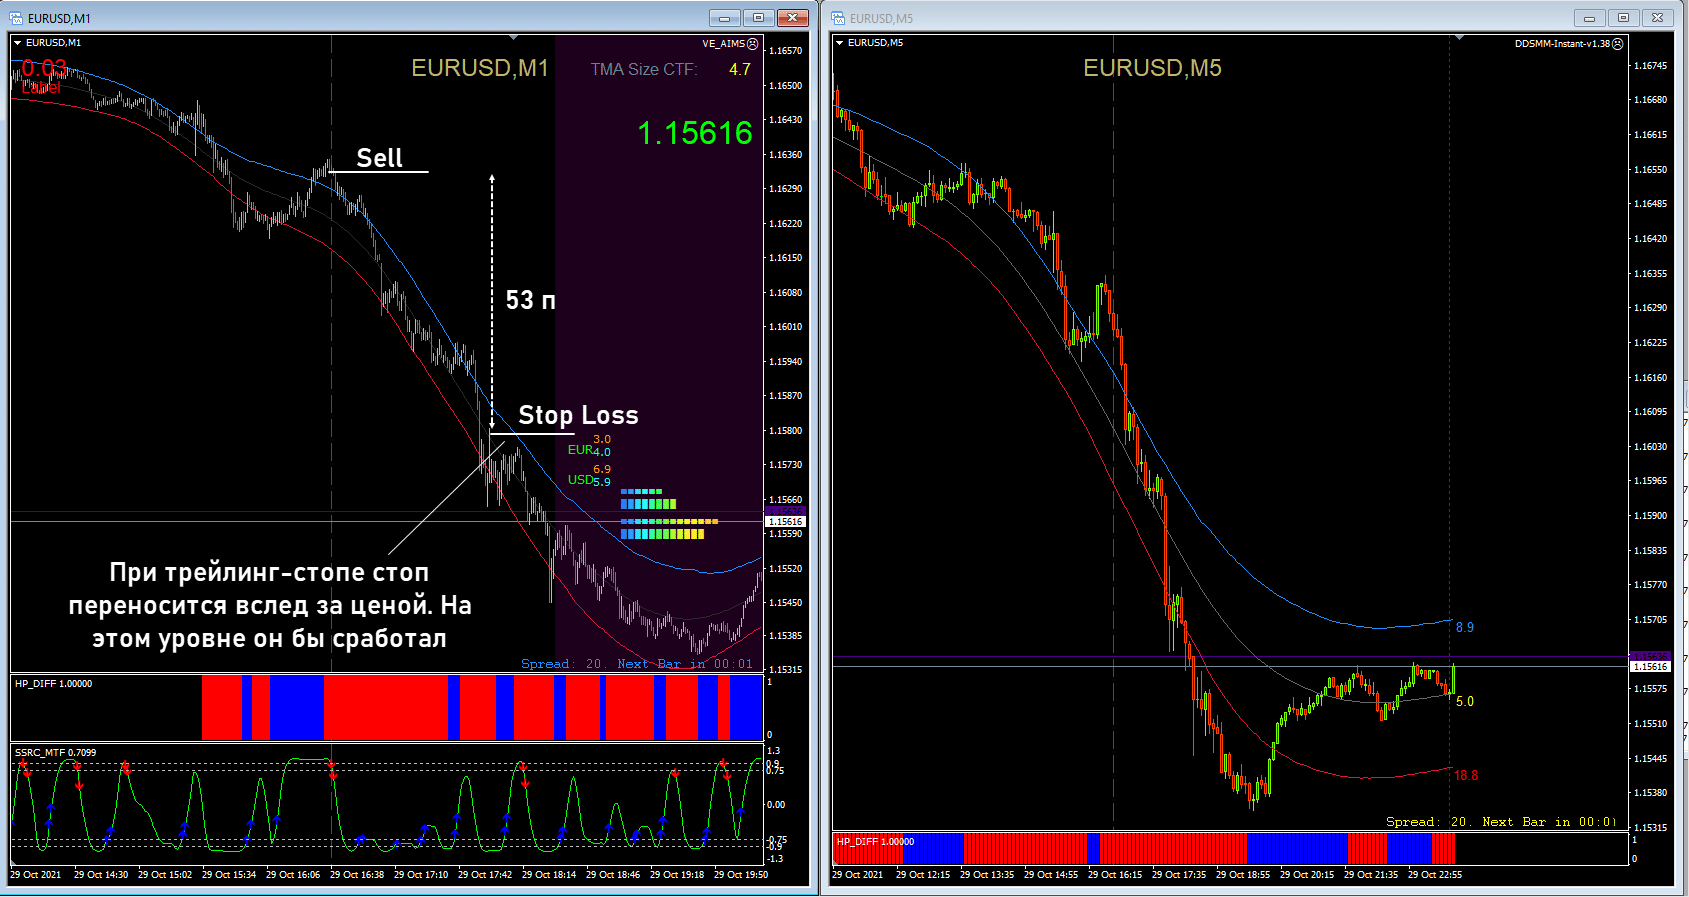Click the 1.15616 price tag on M5 scale

pos(1650,667)
